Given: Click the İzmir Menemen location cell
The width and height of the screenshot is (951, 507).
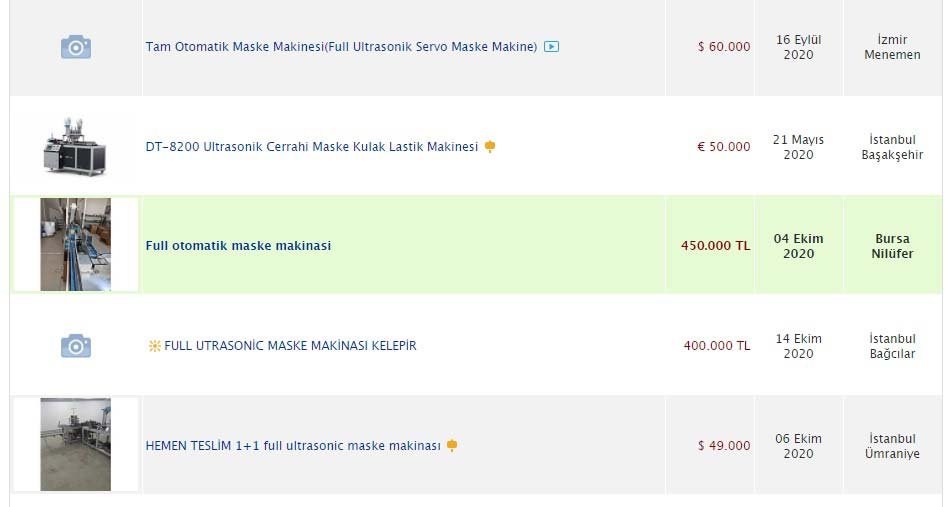Looking at the screenshot, I should click(892, 47).
